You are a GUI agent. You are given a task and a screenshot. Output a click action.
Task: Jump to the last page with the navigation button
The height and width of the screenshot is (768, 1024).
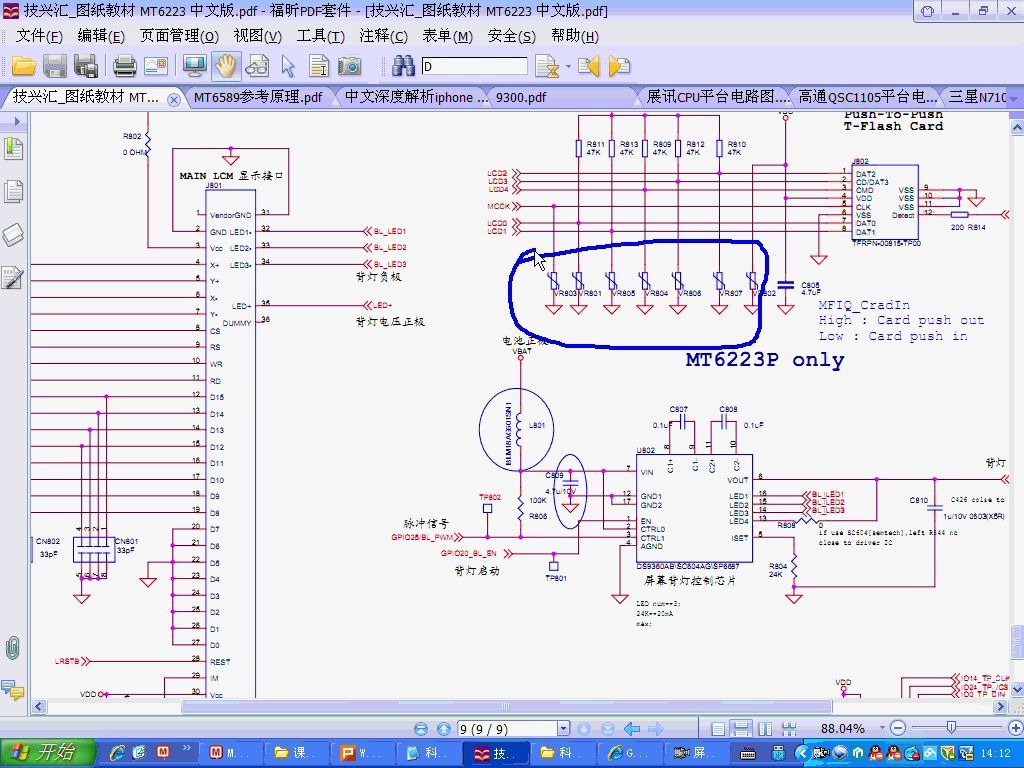click(x=608, y=728)
